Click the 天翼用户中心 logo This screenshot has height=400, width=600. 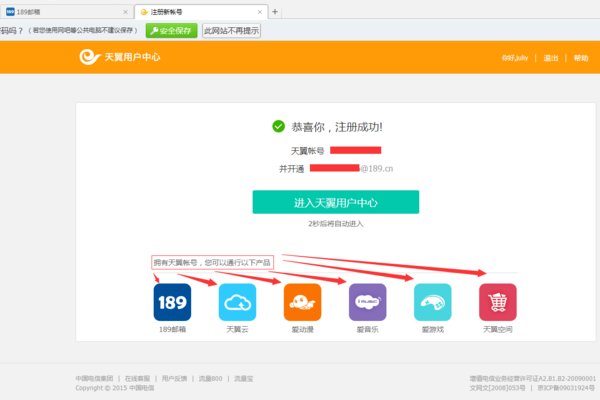(120, 57)
